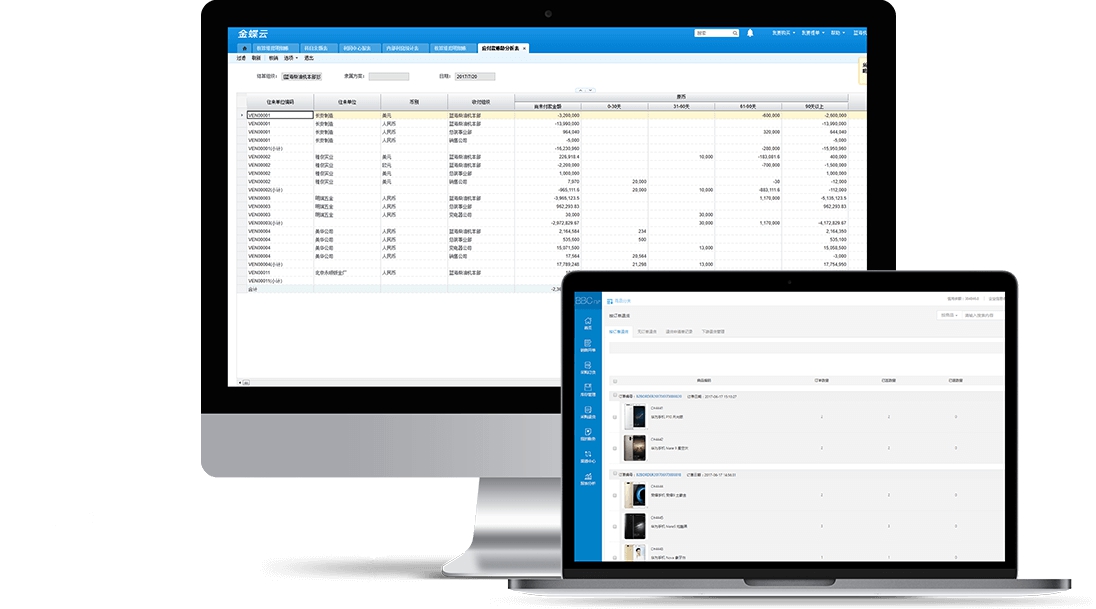Click the horizontal scrollbar below the table
This screenshot has height=609, width=1096.
click(400, 383)
